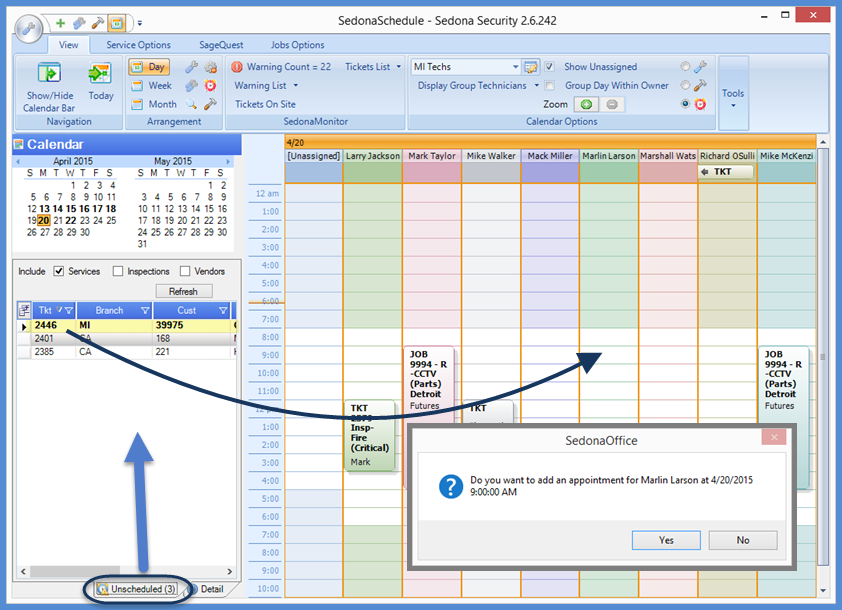Check the Inspections include checkbox
Screen dimensions: 842x610
pos(118,271)
